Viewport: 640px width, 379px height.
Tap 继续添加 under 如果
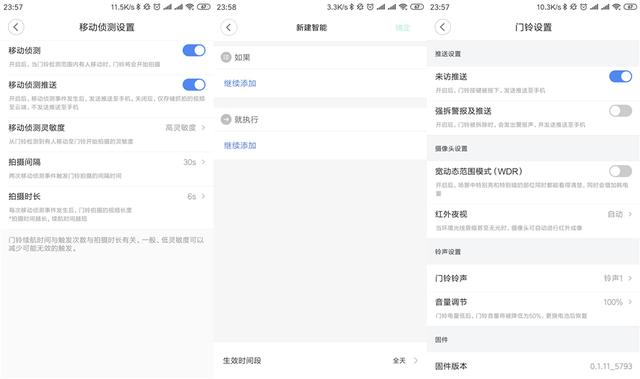(240, 83)
